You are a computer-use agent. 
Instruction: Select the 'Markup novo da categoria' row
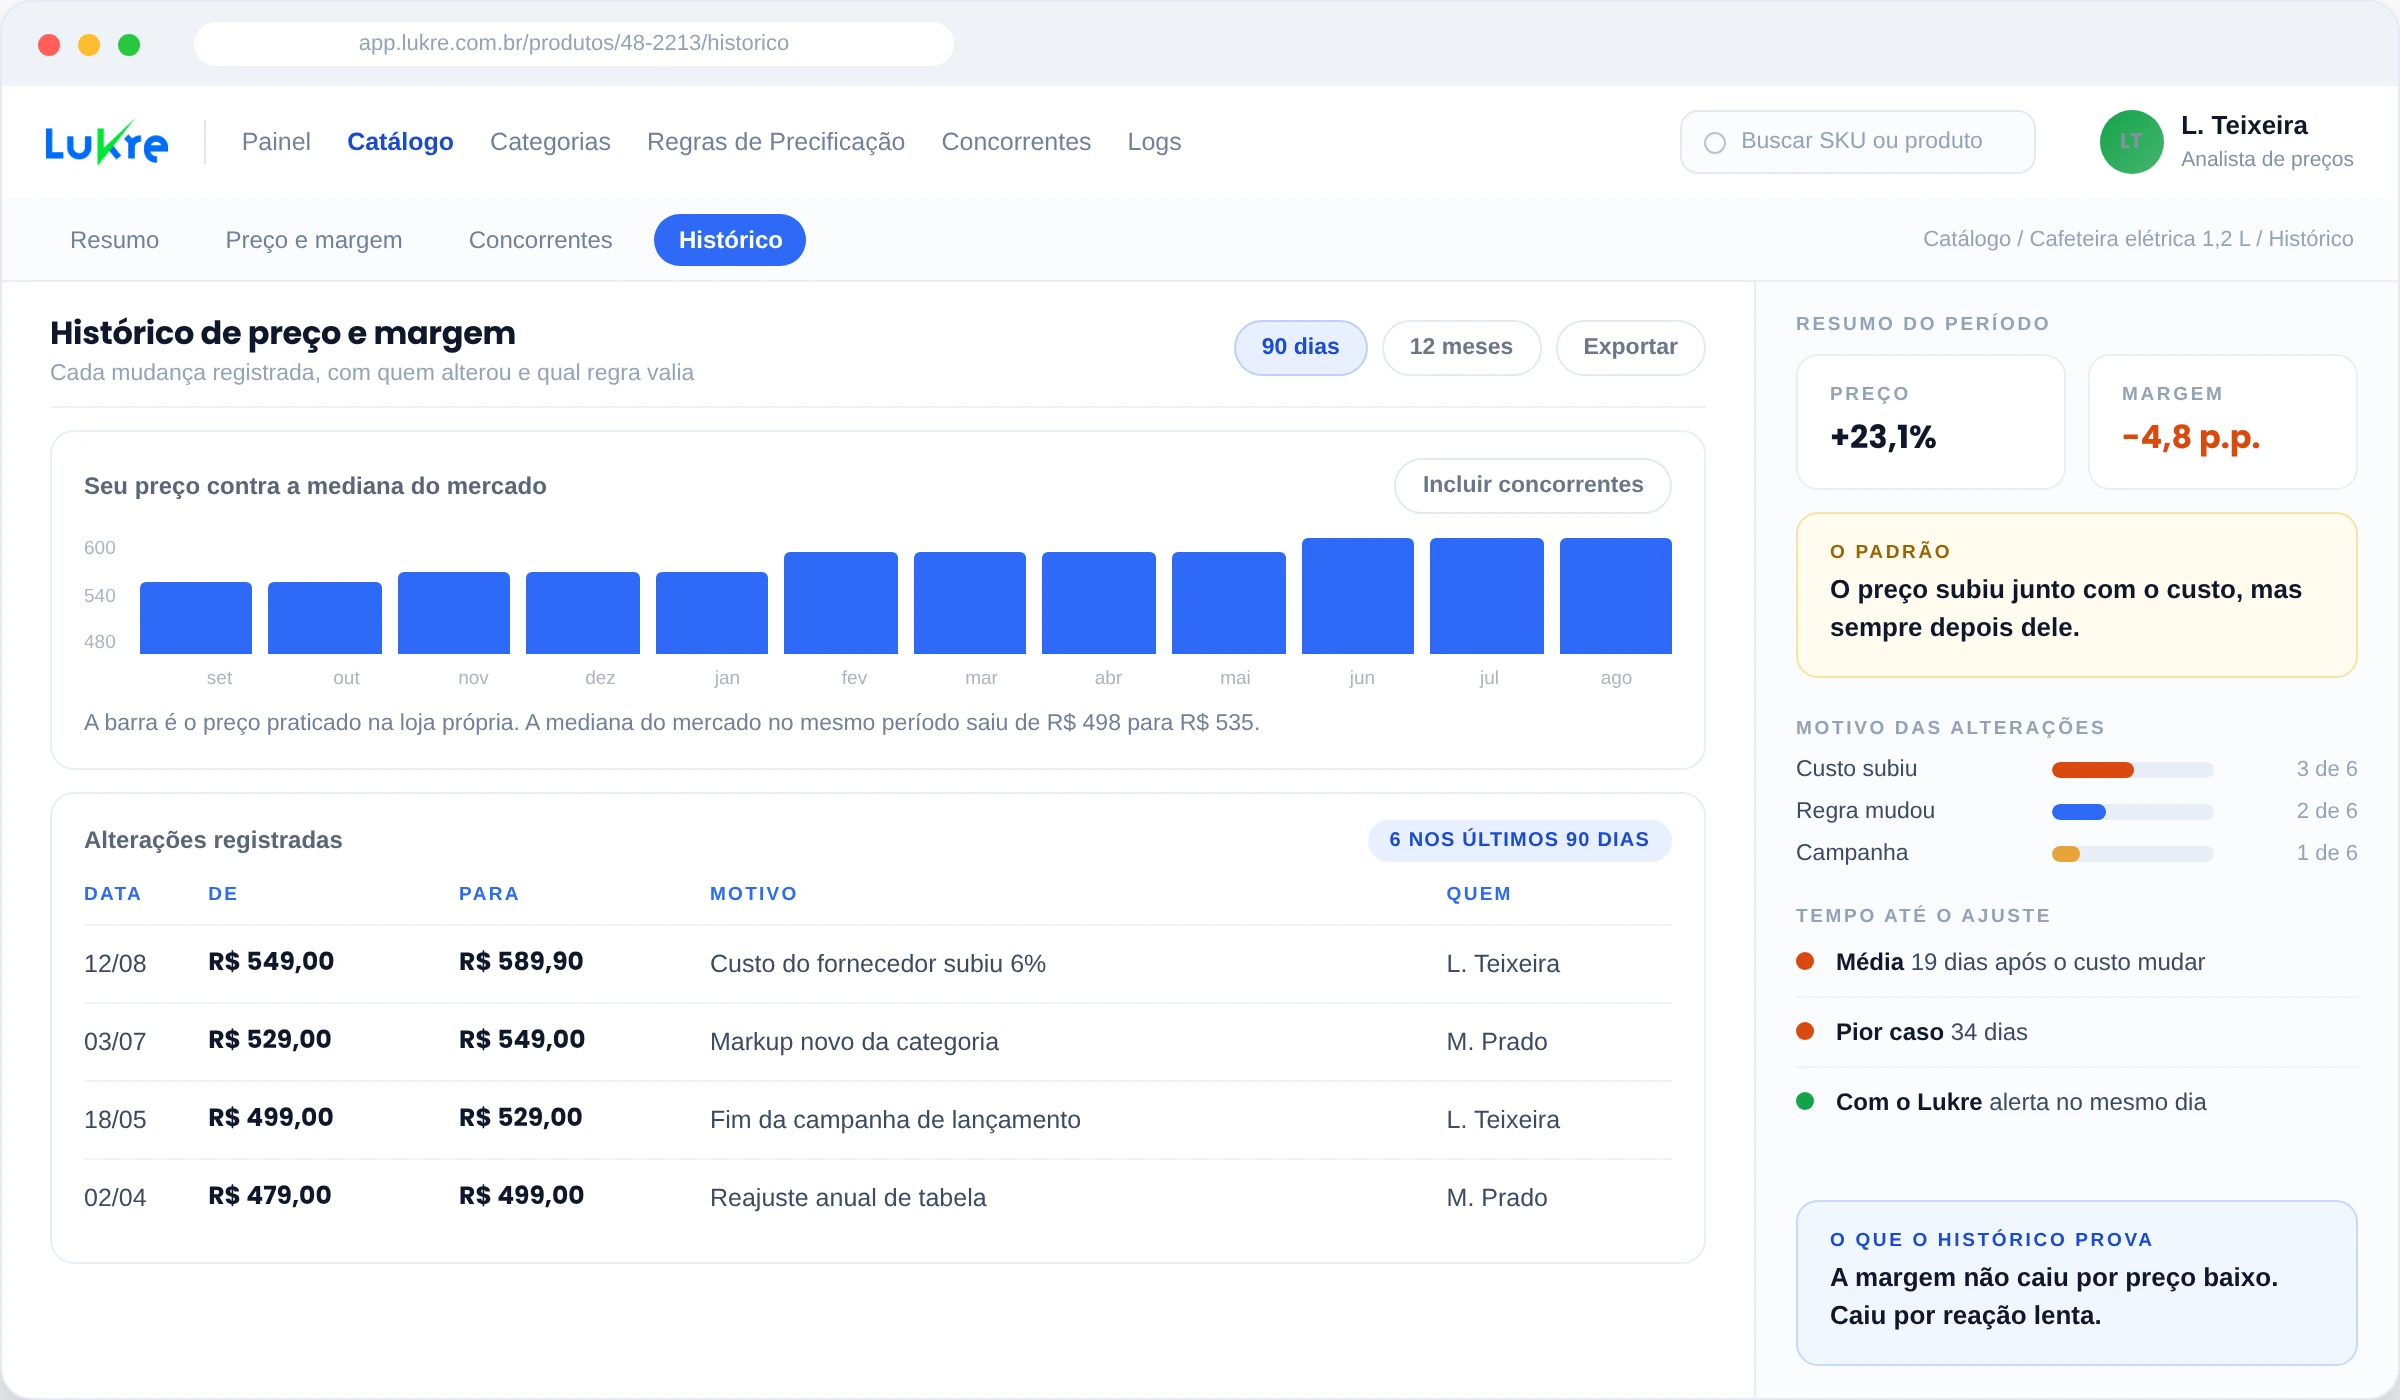coord(878,1042)
